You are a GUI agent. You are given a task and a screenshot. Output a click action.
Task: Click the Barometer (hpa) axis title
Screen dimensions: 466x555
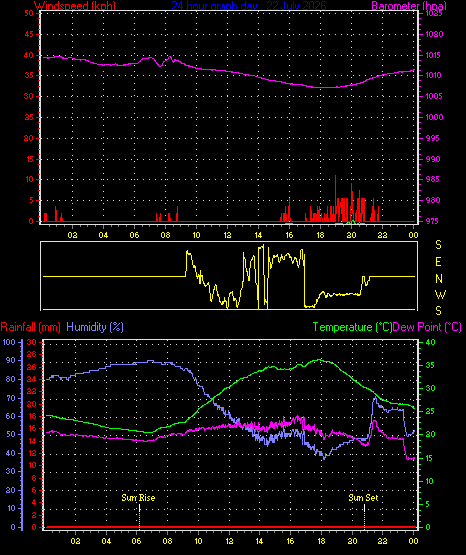[409, 5]
